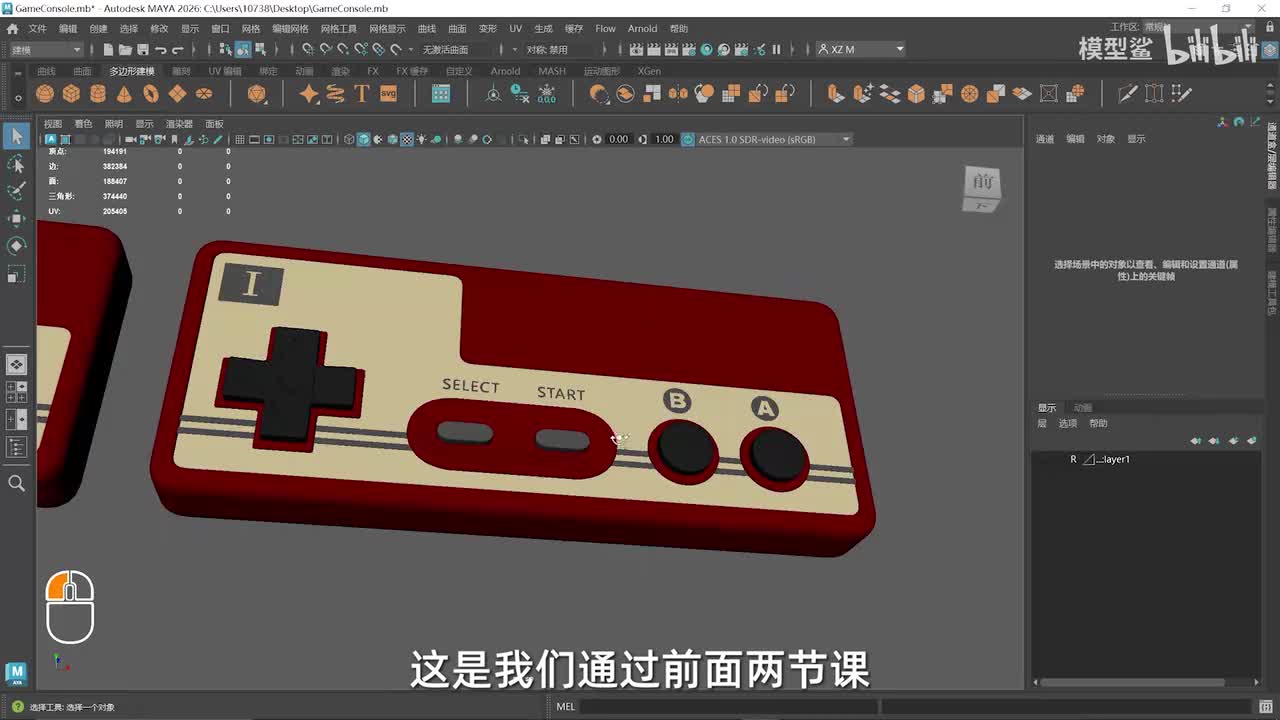
Task: Open the 编辑网格 menu
Action: tap(290, 29)
